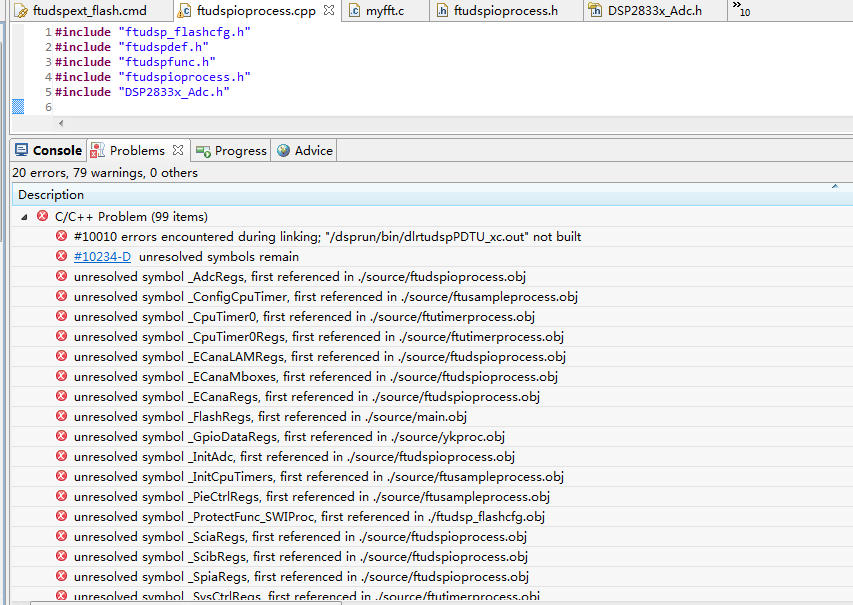Click the Console tab monitor icon
The image size is (853, 605).
click(x=21, y=150)
